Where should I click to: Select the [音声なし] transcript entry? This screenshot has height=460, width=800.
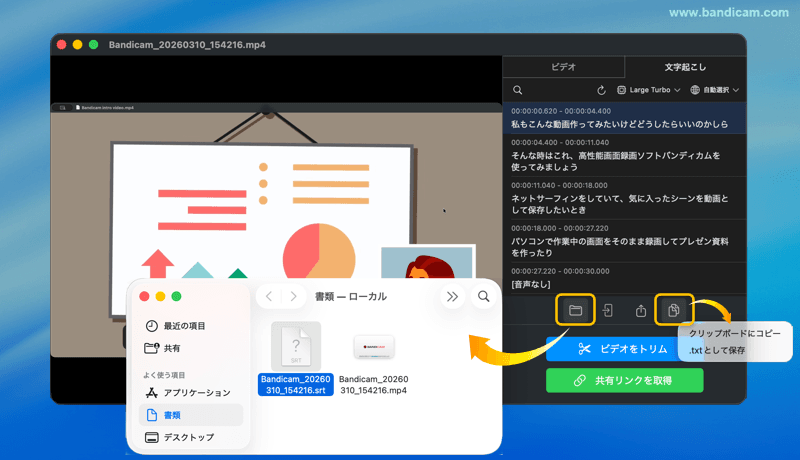tap(624, 278)
